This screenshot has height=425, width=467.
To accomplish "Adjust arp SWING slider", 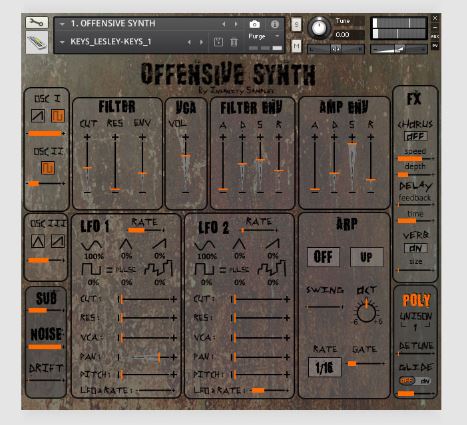I will 325,307.
